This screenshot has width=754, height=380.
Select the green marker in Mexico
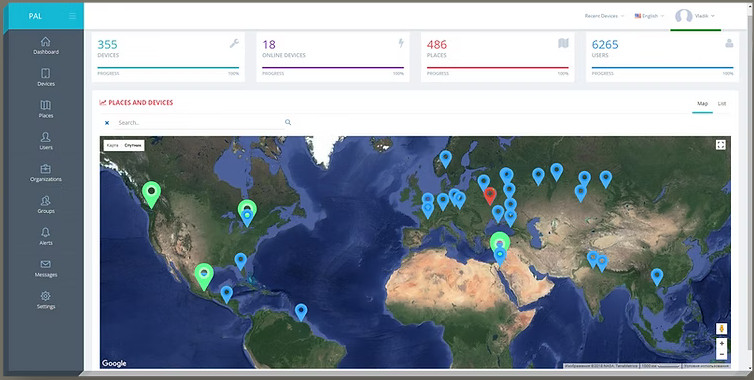coord(204,276)
